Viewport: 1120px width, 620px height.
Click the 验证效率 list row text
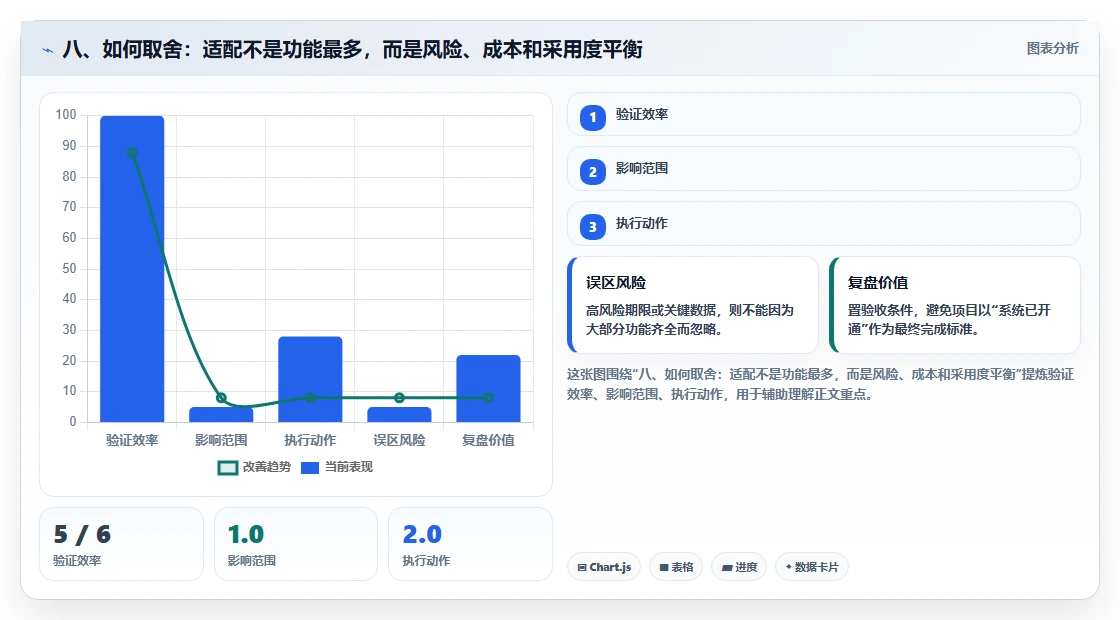point(642,114)
